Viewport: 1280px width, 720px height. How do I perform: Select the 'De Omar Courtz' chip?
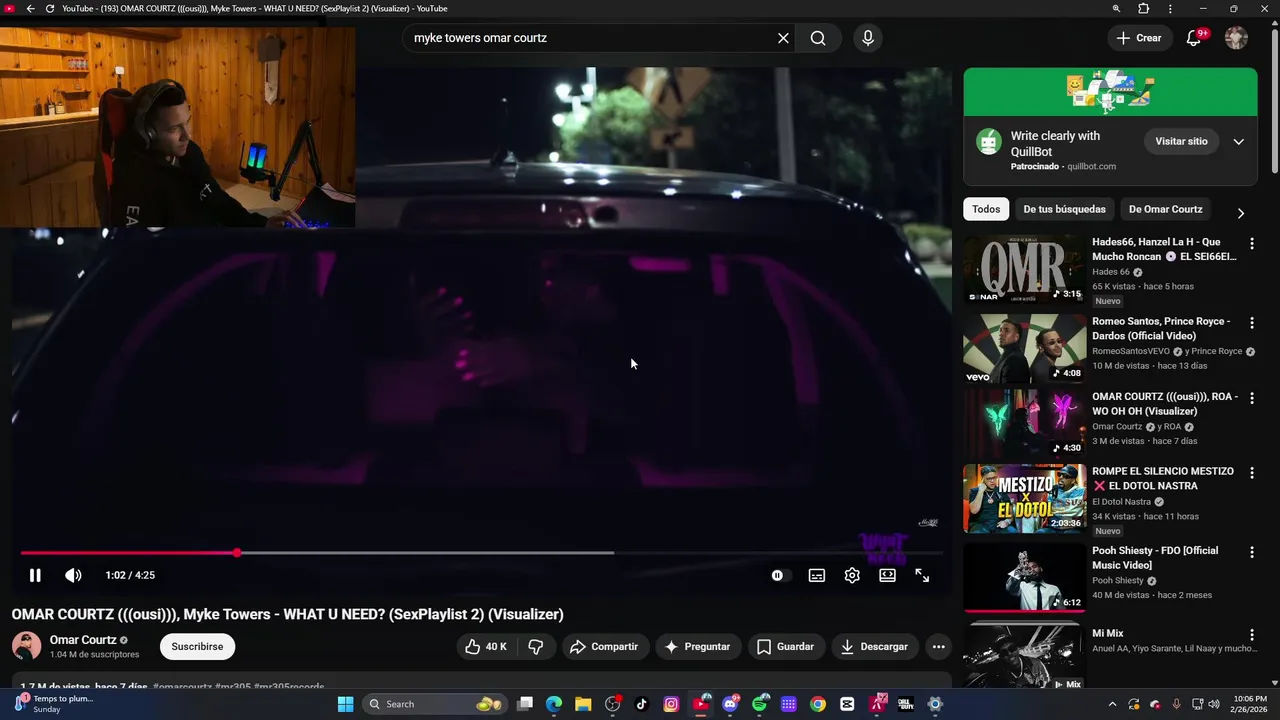[x=1165, y=209]
